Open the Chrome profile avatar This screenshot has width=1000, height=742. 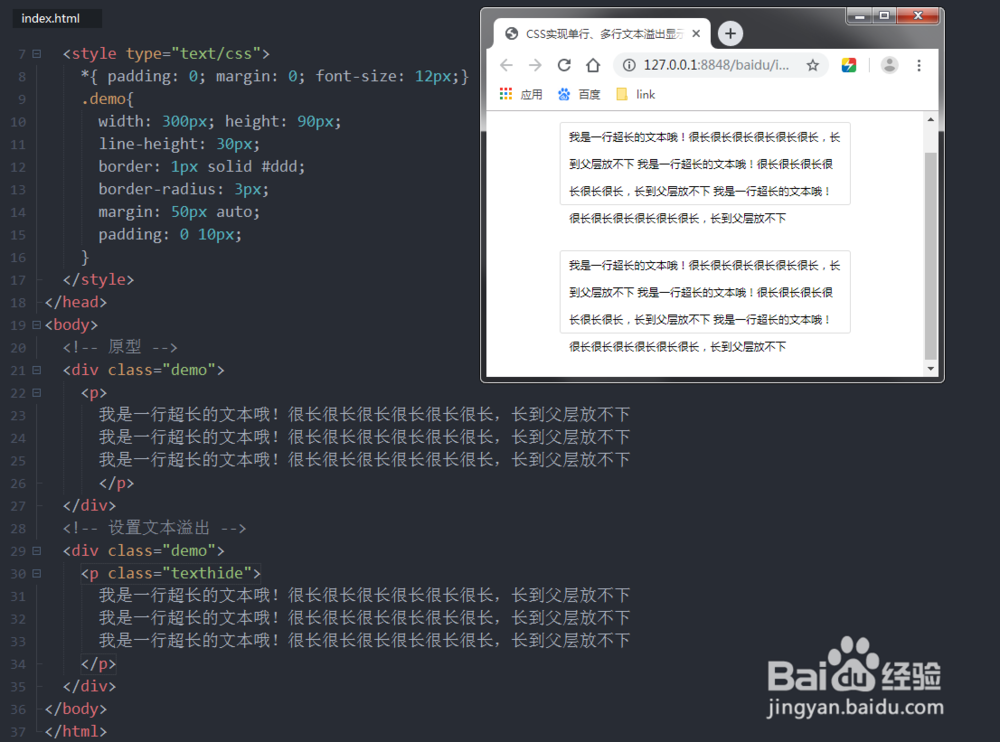pyautogui.click(x=889, y=65)
